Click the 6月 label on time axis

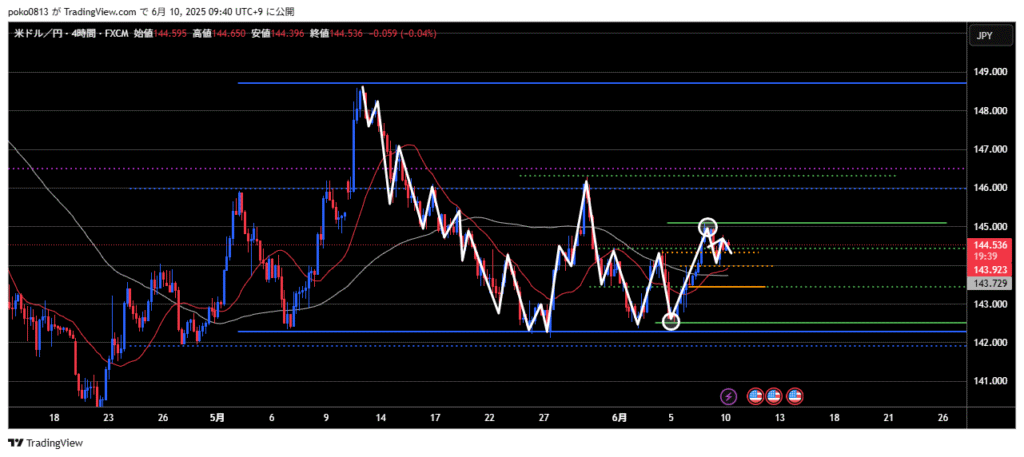(621, 416)
